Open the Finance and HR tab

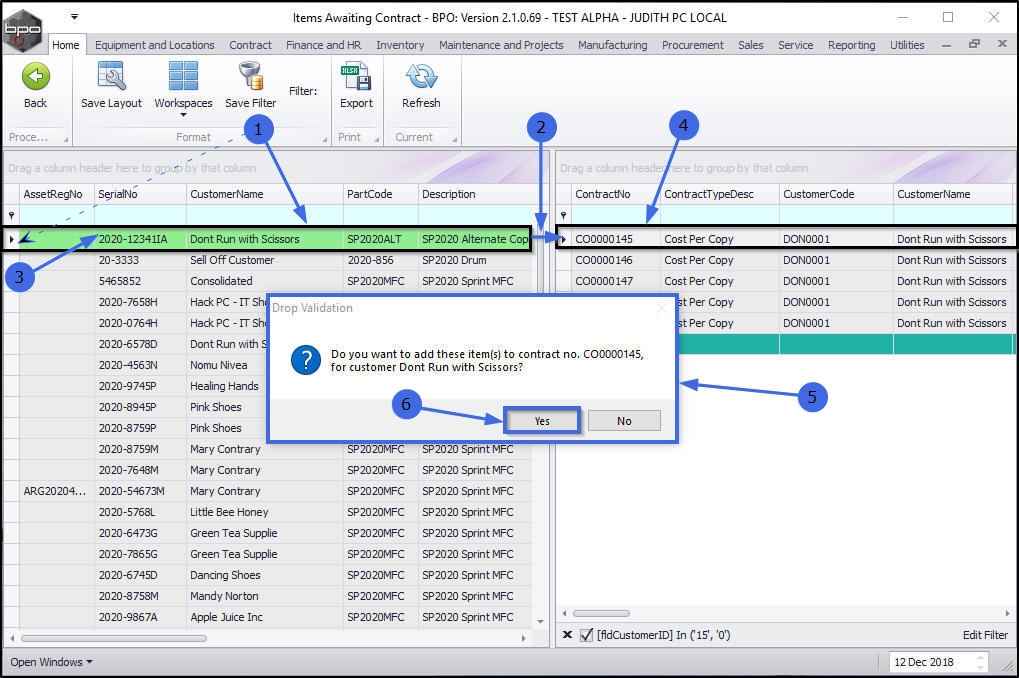[324, 45]
